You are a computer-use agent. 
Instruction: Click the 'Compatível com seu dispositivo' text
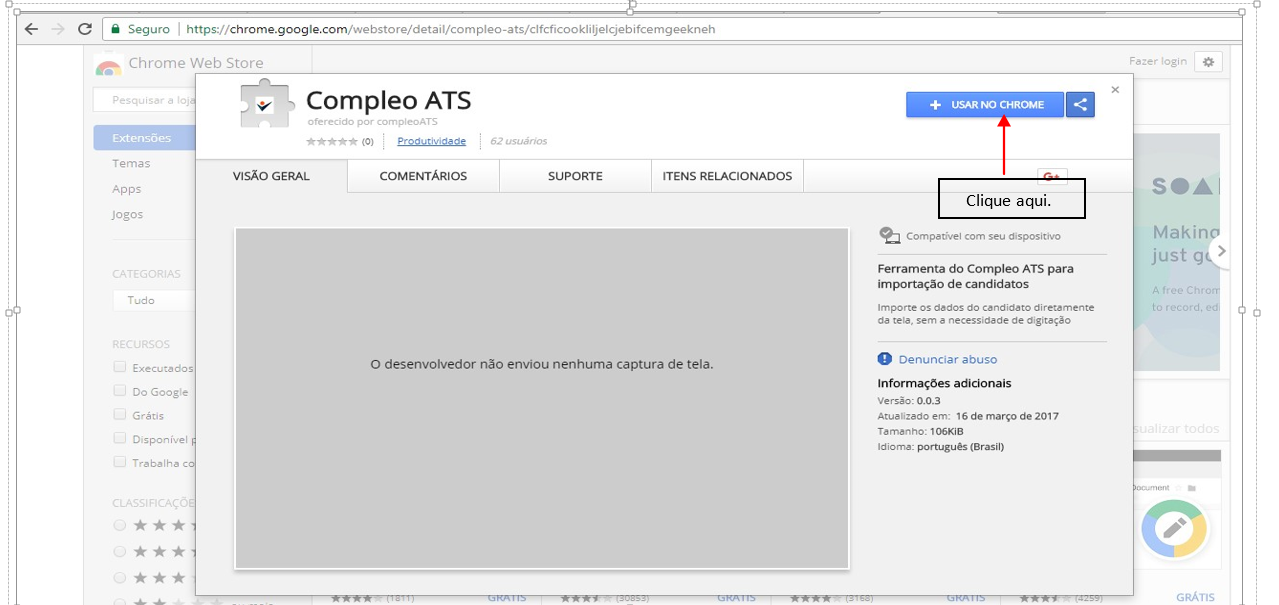click(x=983, y=236)
